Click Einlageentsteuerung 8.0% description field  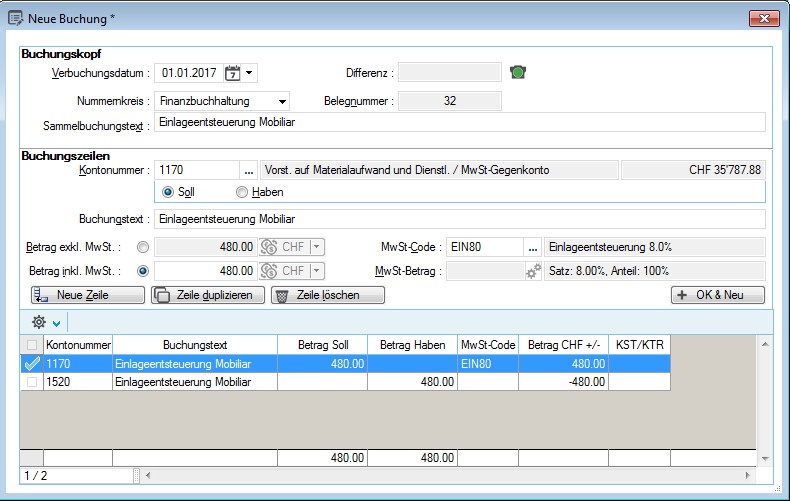point(654,247)
